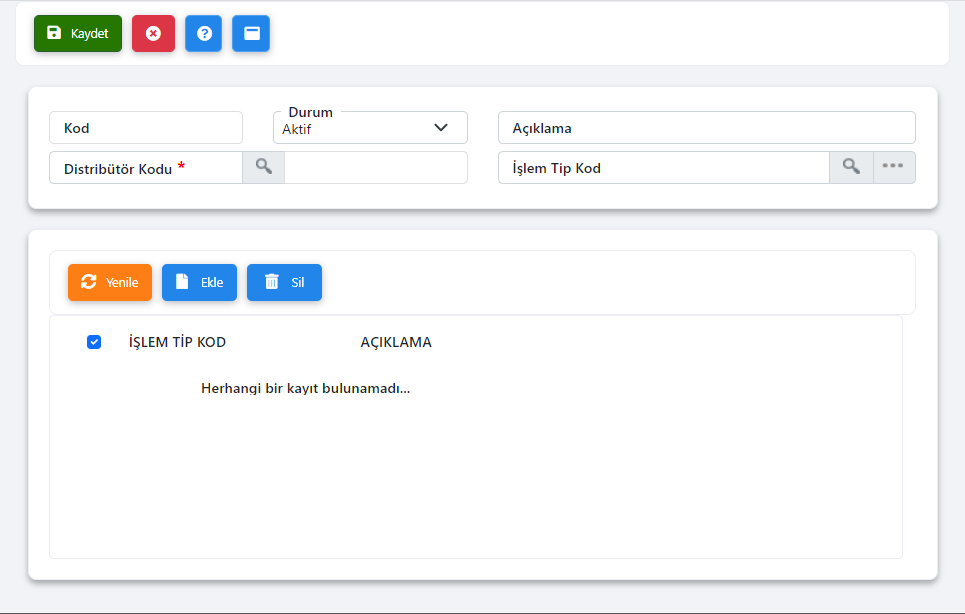This screenshot has width=965, height=614.
Task: Add a new record with Ekle
Action: coord(199,282)
